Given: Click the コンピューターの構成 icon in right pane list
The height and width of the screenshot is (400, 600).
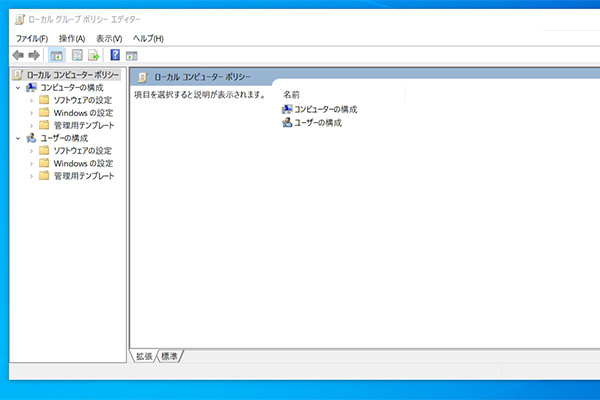Looking at the screenshot, I should tap(287, 109).
